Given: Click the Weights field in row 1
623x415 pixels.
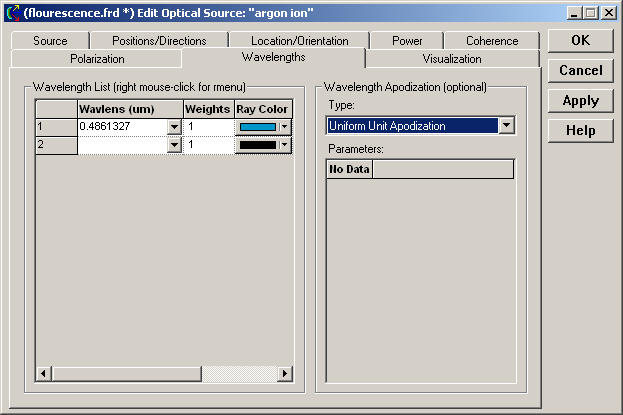Looking at the screenshot, I should click(x=208, y=127).
